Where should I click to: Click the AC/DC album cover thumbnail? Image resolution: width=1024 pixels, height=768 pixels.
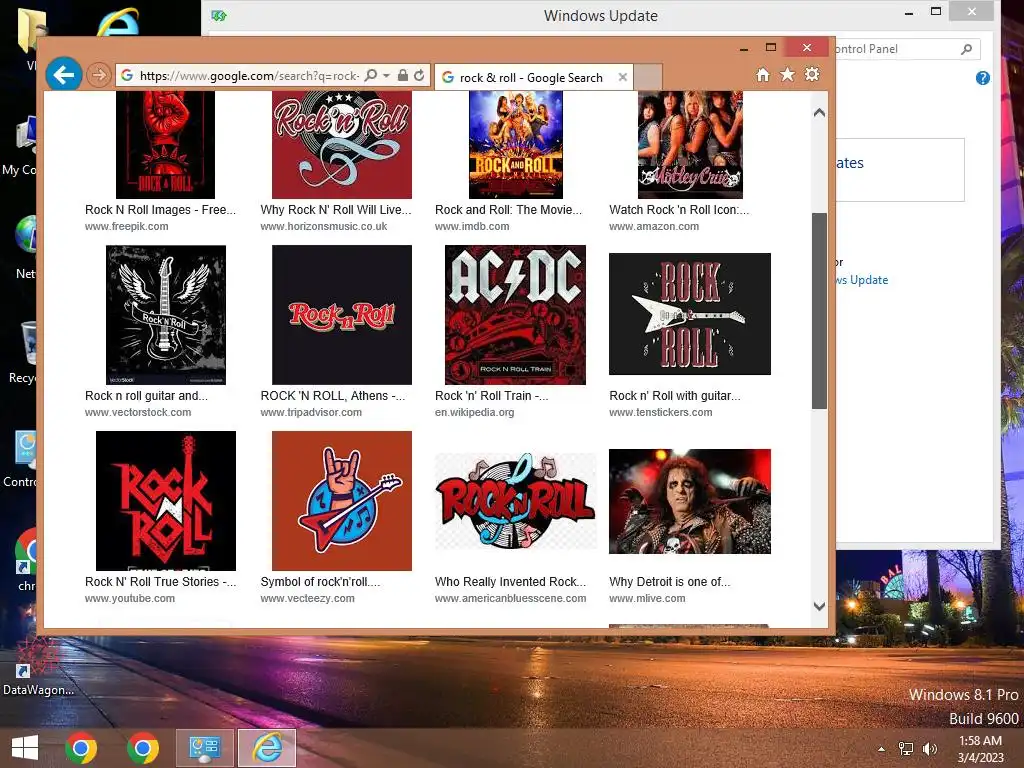click(x=515, y=315)
